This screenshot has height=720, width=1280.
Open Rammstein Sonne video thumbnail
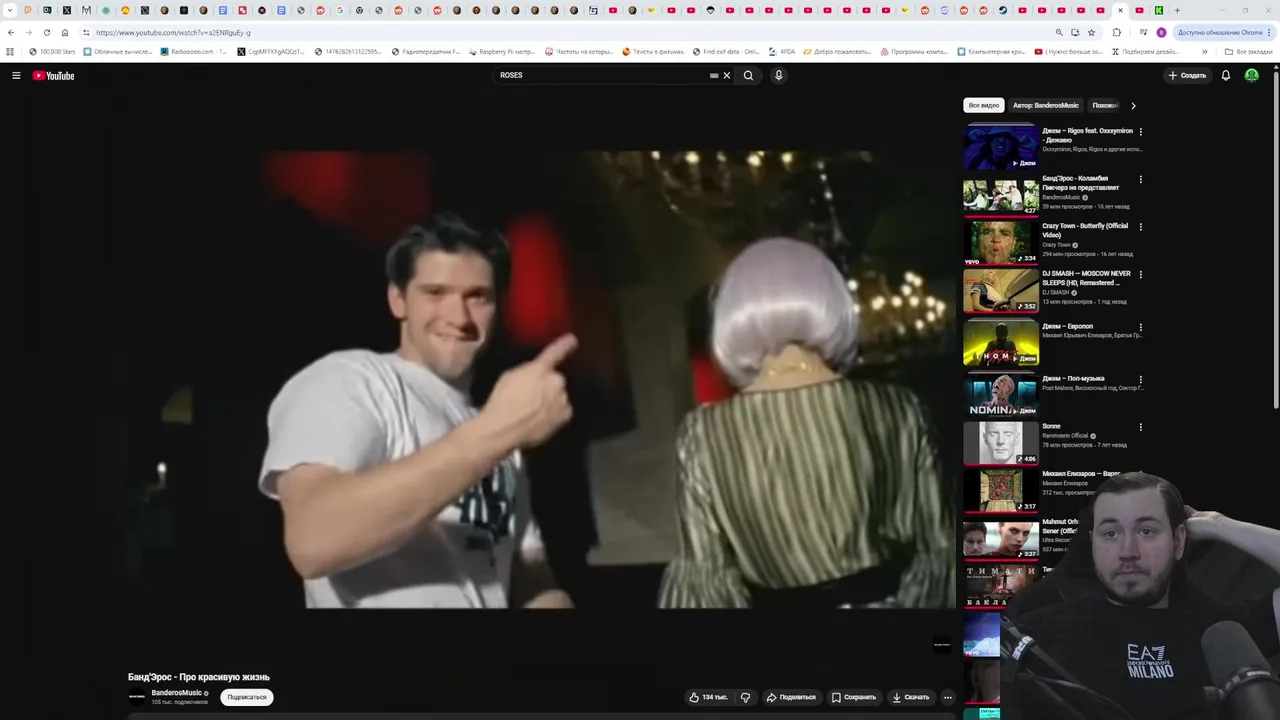1001,444
